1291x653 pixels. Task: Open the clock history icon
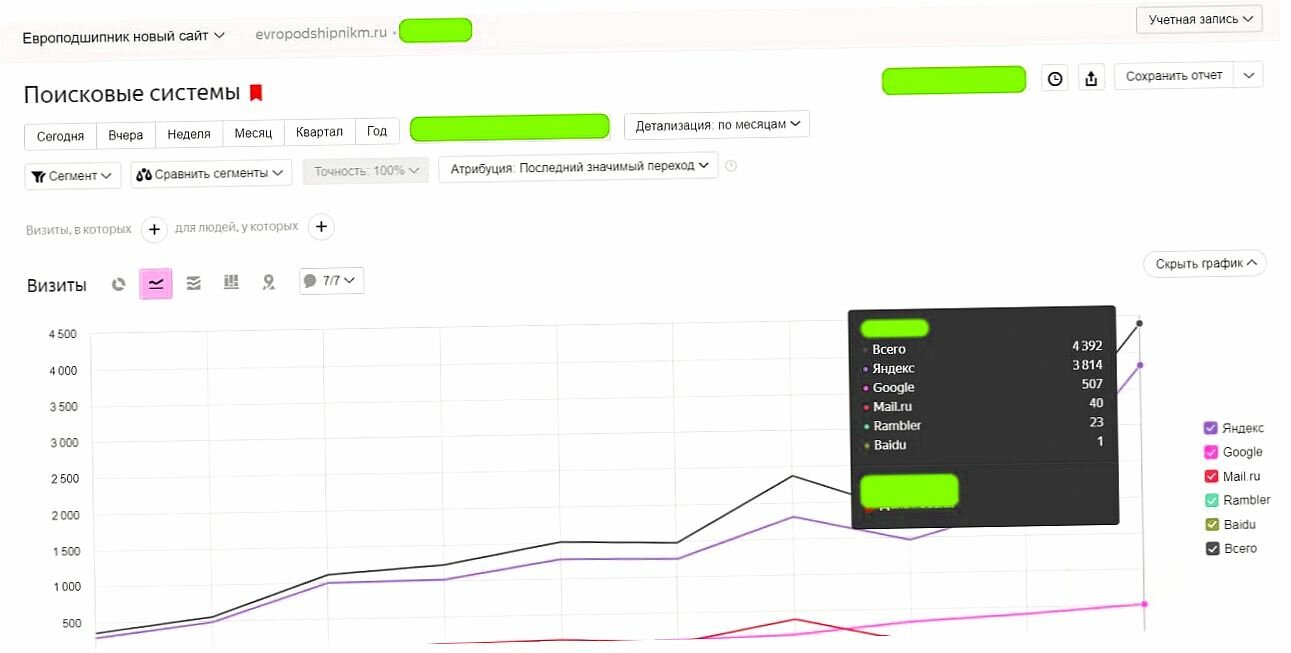tap(1055, 78)
